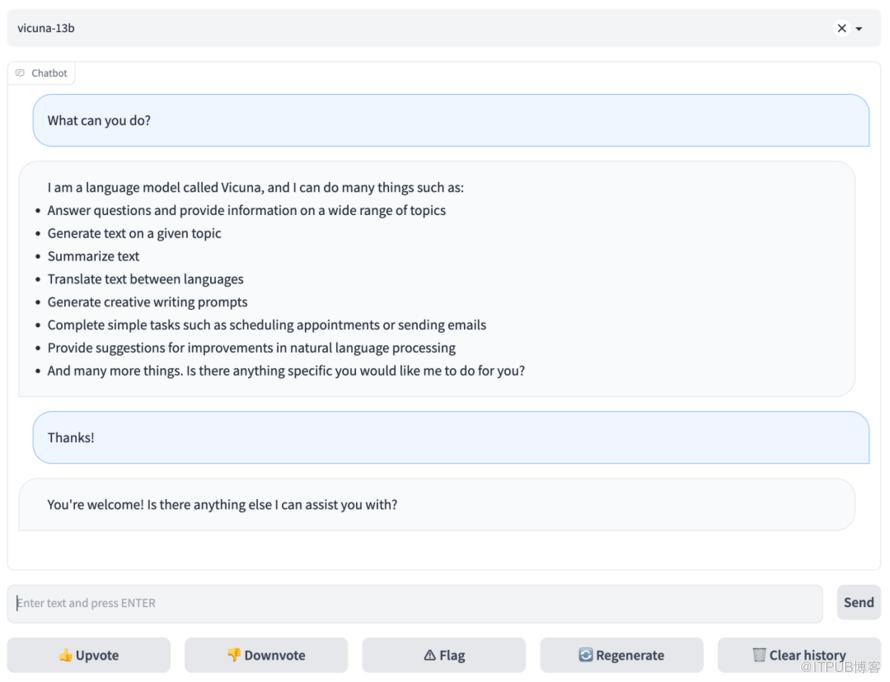Click the 'Generate creative writing prompts' bullet
This screenshot has width=890, height=682.
[x=147, y=302]
